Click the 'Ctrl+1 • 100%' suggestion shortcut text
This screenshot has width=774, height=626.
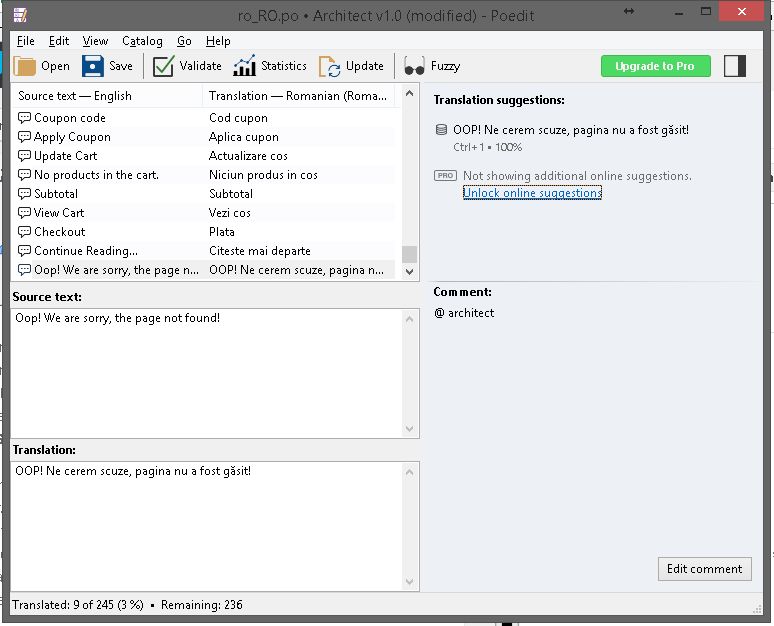(x=488, y=147)
